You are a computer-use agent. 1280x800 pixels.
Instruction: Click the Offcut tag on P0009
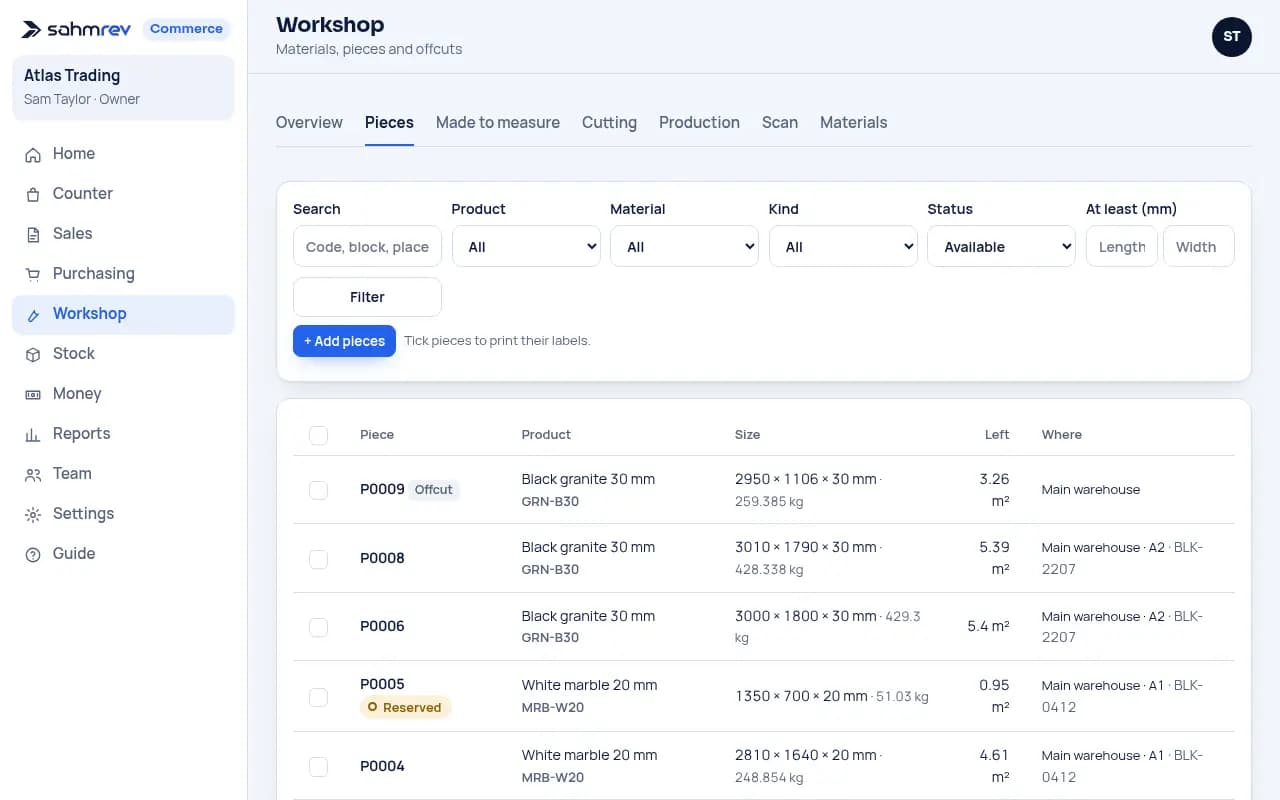(434, 490)
